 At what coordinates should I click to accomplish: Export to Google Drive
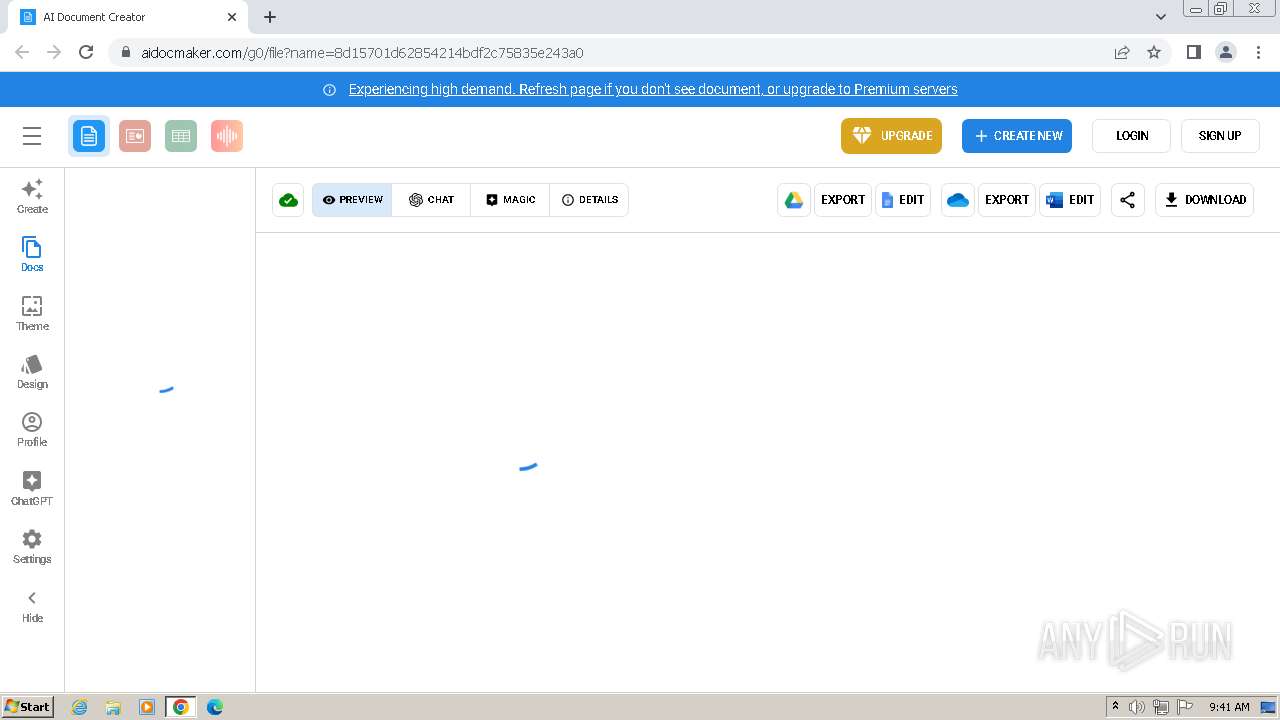click(843, 200)
